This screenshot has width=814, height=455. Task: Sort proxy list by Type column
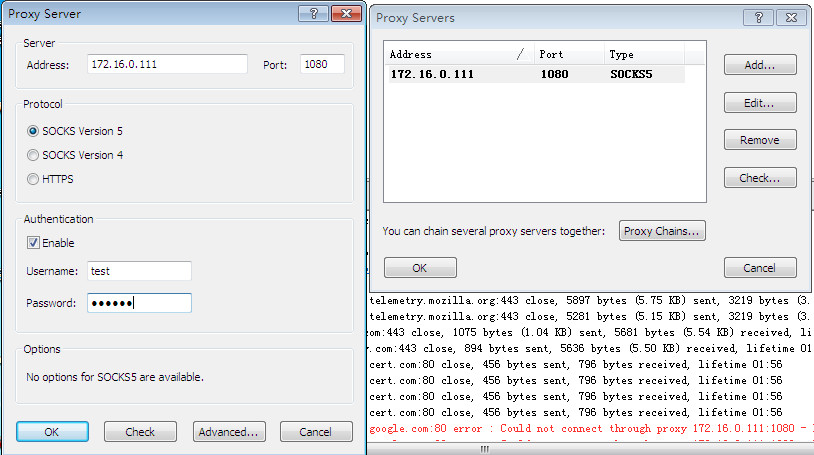click(x=640, y=54)
